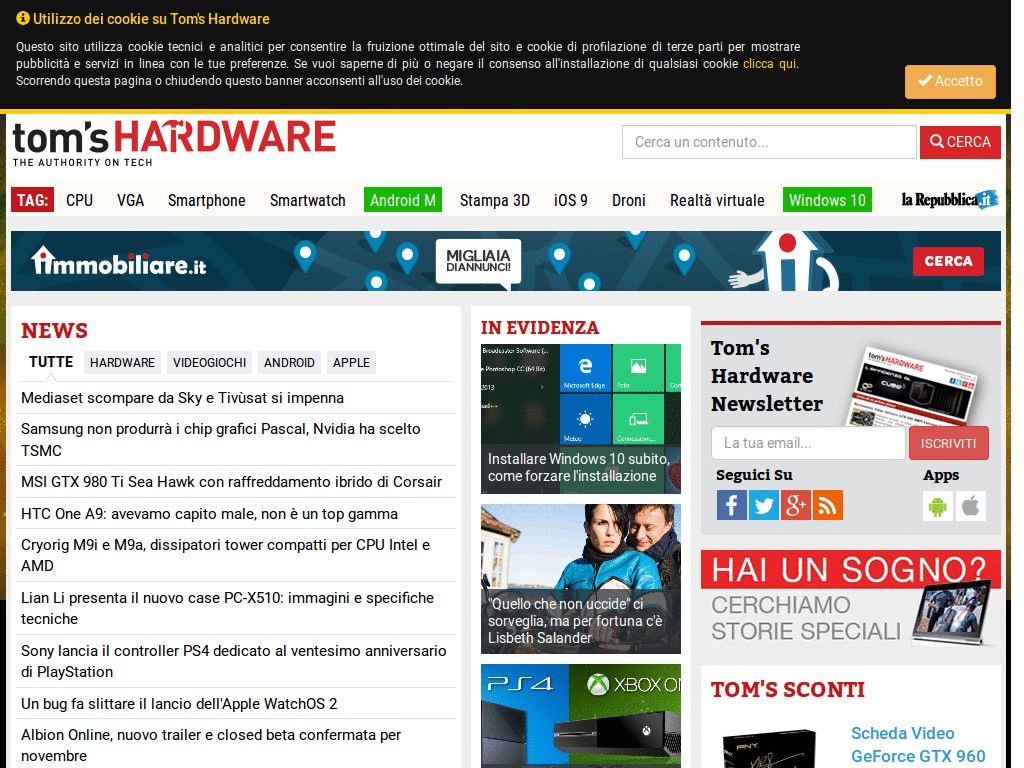1024x768 pixels.
Task: Switch to the VIDEOGIOCHI news tab
Action: pos(209,362)
